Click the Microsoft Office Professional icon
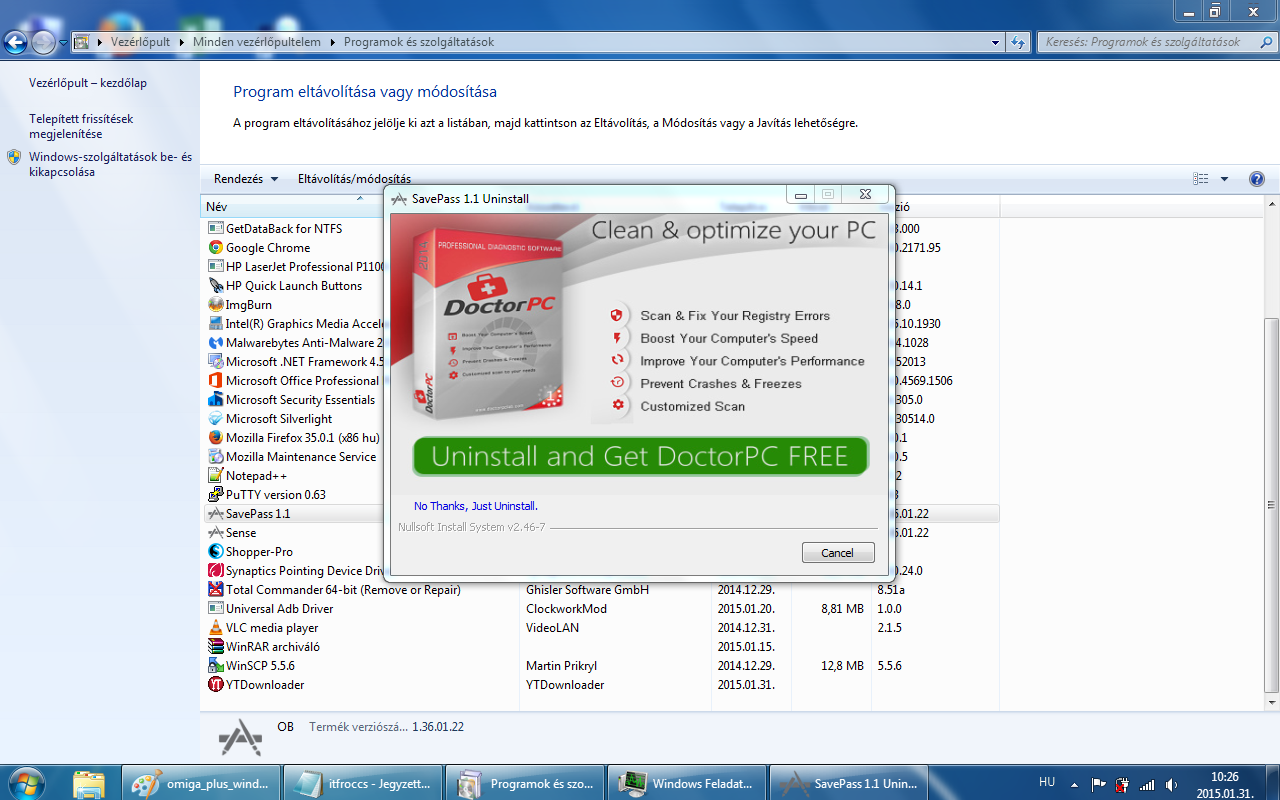The height and width of the screenshot is (800, 1280). point(215,381)
